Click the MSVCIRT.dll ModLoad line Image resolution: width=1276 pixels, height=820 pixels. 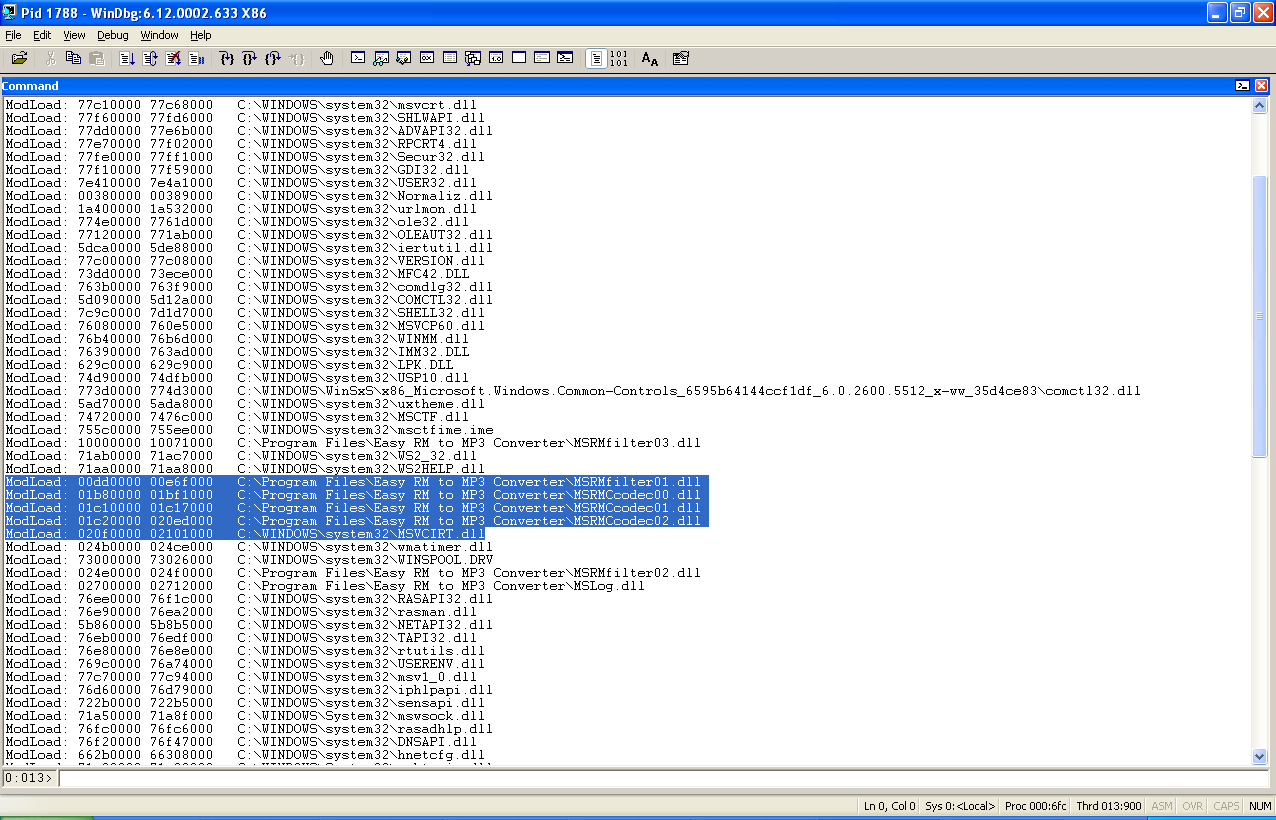click(x=245, y=534)
